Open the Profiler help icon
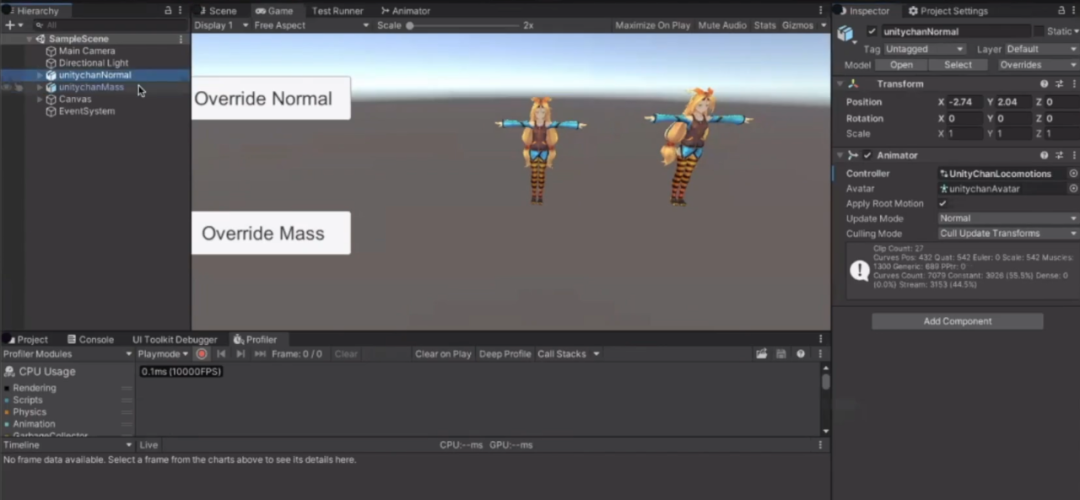The image size is (1080, 500). pyautogui.click(x=800, y=354)
